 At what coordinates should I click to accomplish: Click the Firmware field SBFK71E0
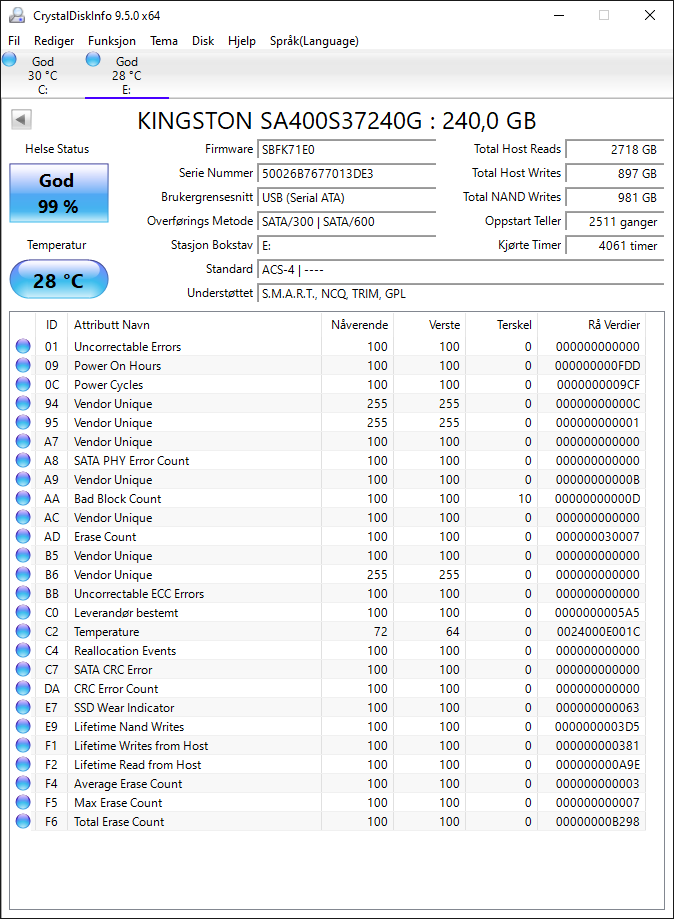pyautogui.click(x=346, y=149)
